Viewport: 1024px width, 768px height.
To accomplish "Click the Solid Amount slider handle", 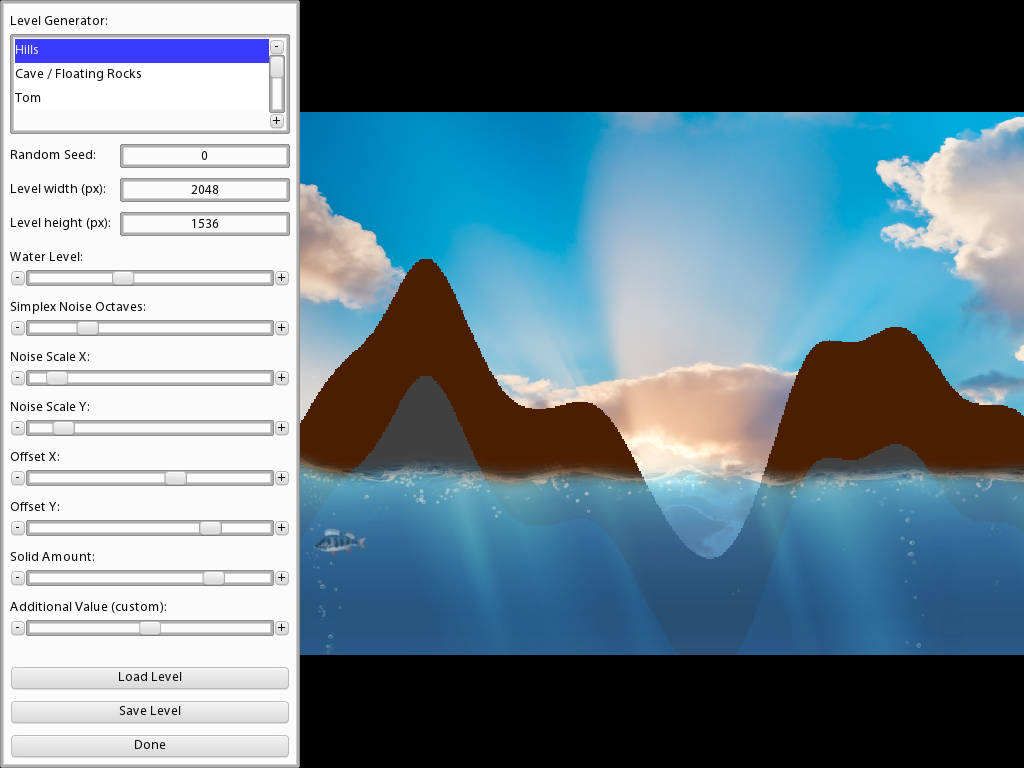I will (213, 578).
